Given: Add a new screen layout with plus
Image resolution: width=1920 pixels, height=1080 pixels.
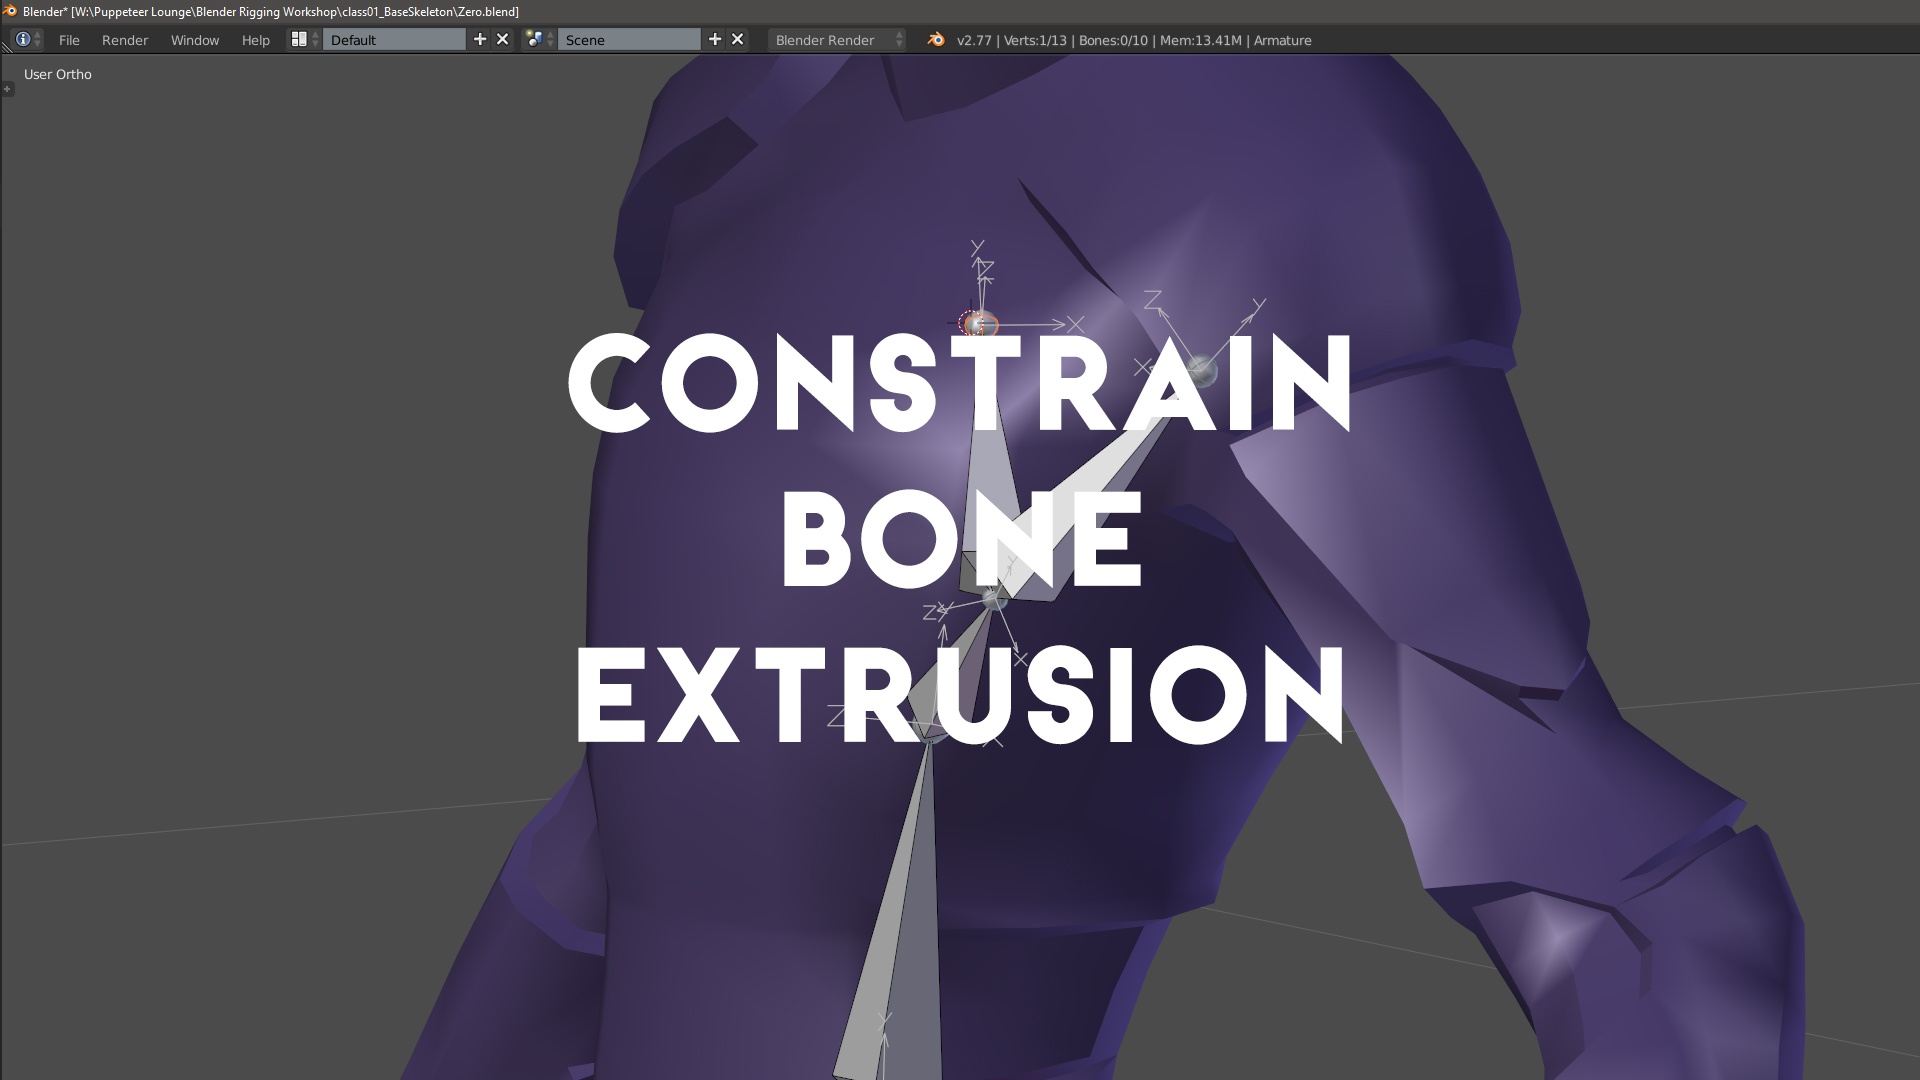Looking at the screenshot, I should pos(480,40).
